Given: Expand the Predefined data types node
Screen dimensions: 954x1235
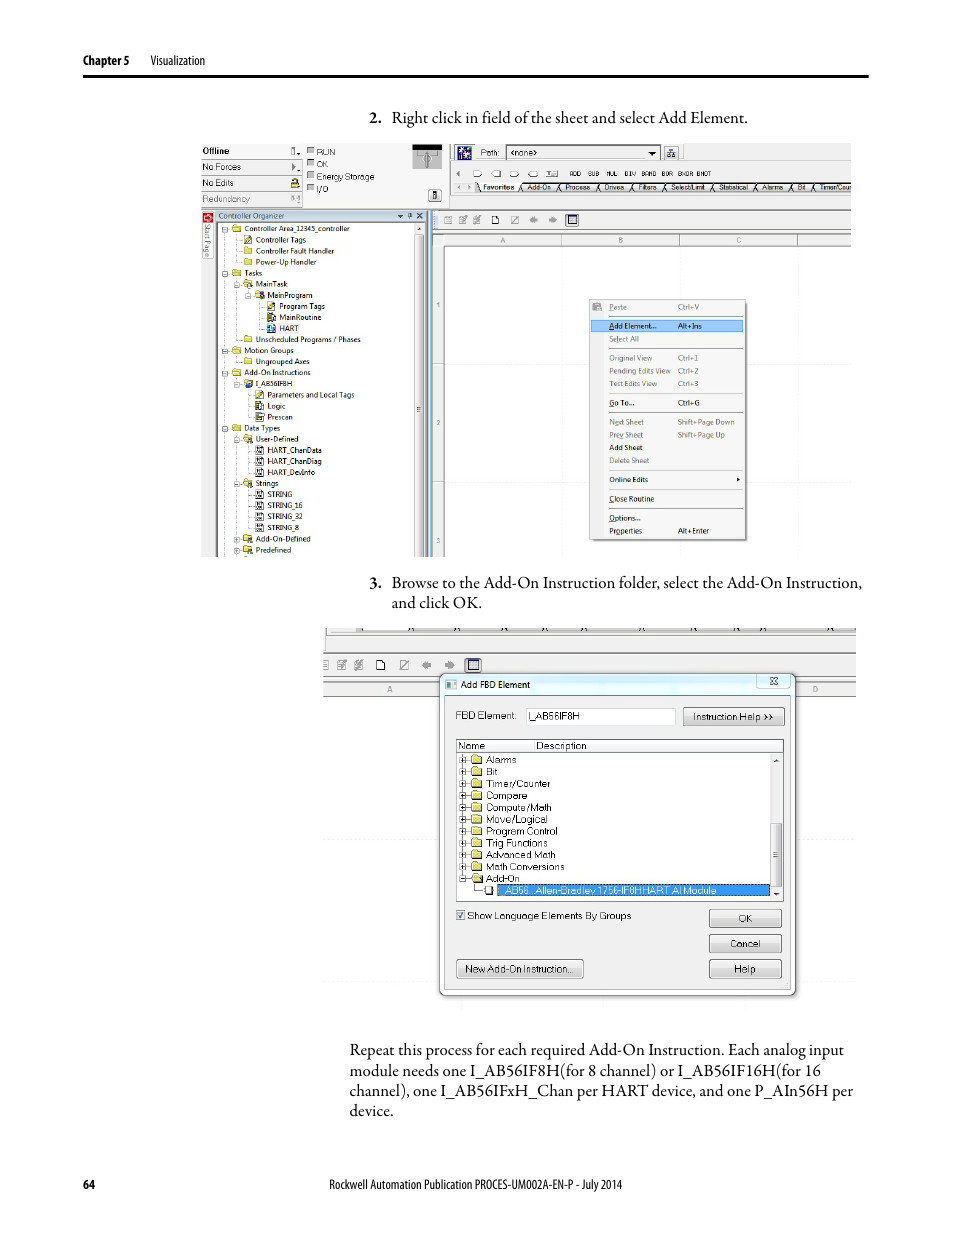Looking at the screenshot, I should coord(237,550).
